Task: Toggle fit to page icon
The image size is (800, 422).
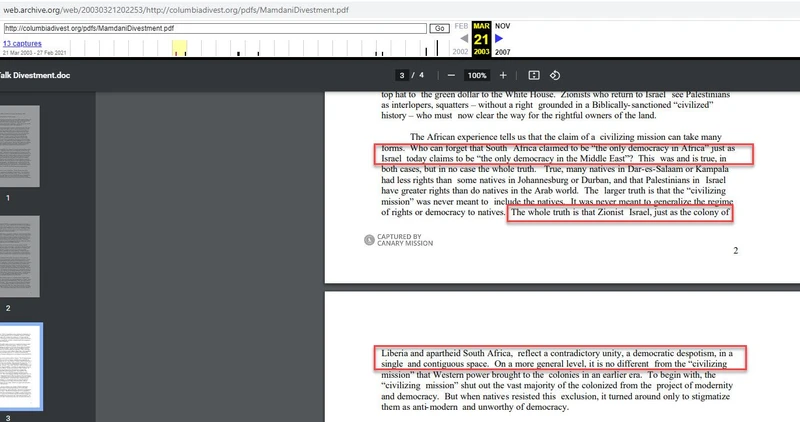Action: coord(534,76)
